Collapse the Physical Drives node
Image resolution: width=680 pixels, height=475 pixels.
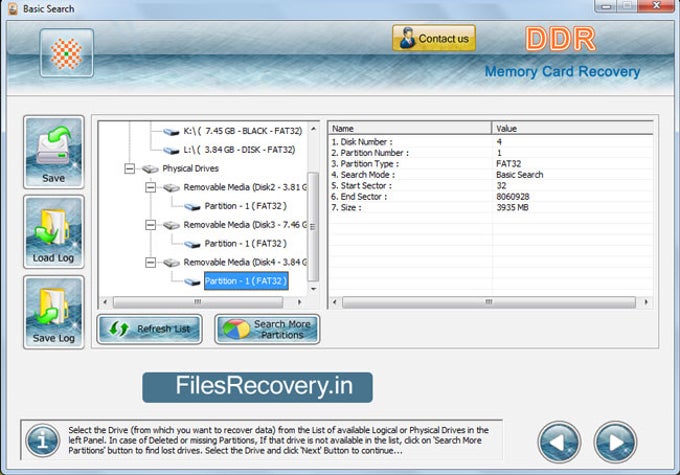(x=129, y=168)
